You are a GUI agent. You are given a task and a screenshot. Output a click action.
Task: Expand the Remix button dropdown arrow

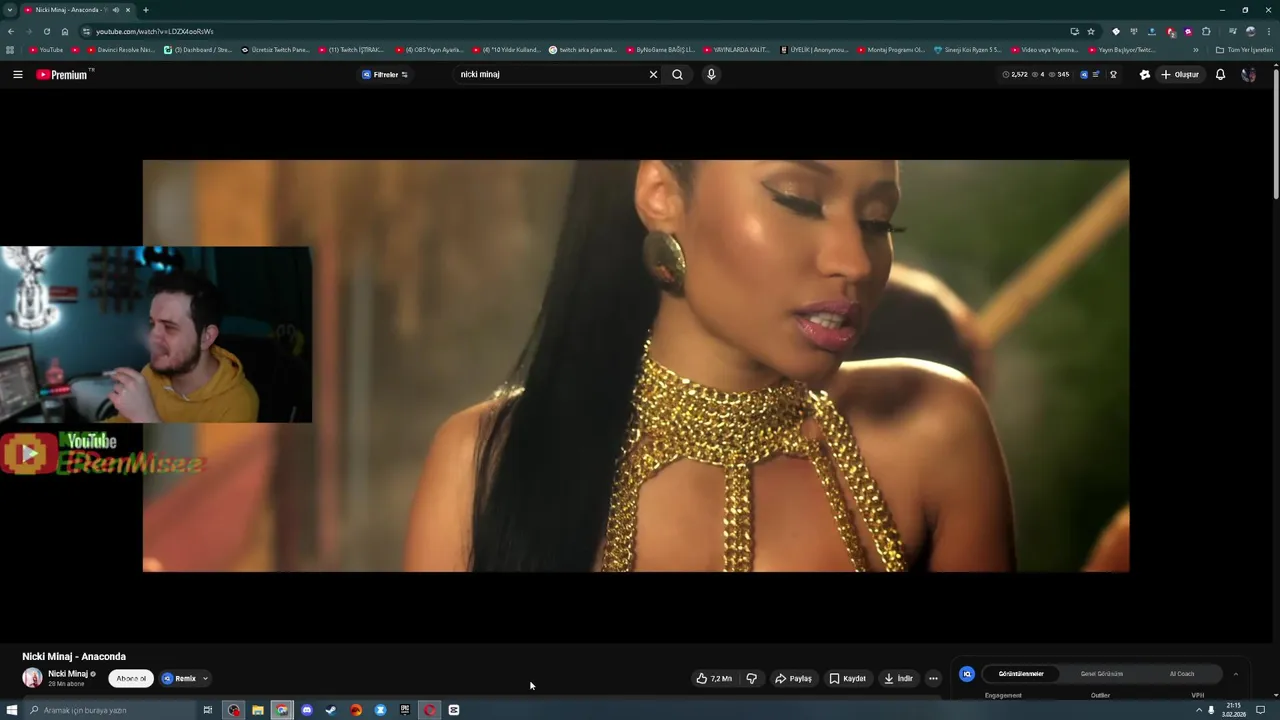pyautogui.click(x=205, y=678)
